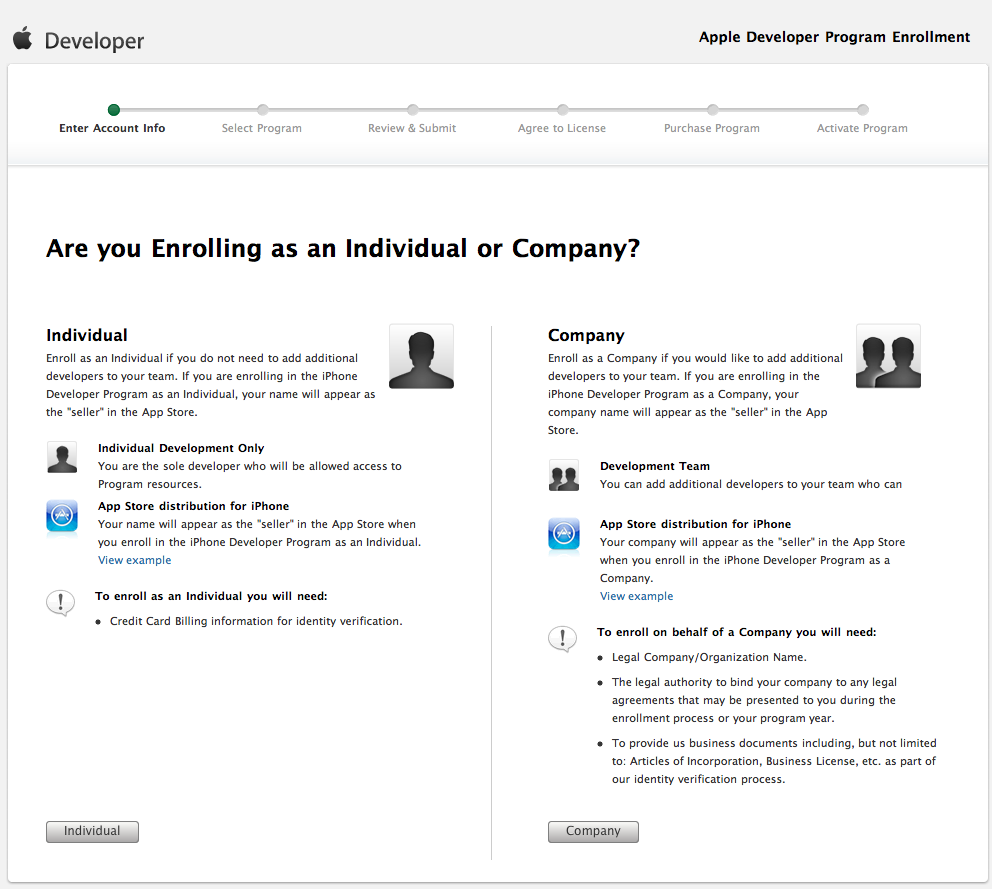Click the Developer text in header
The height and width of the screenshot is (889, 992).
pos(95,41)
